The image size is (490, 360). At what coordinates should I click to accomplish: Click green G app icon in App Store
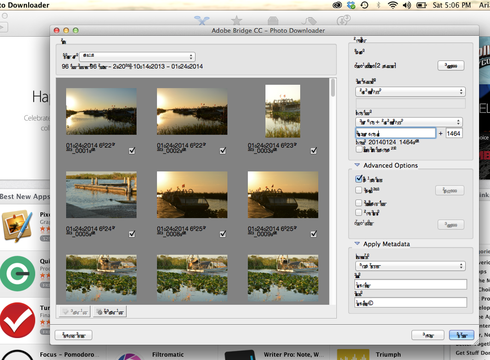(17, 273)
